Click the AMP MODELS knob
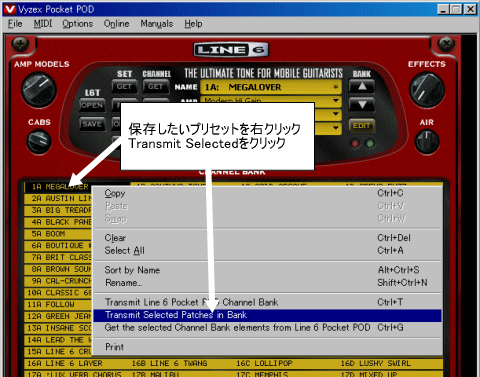Viewport: 480px width, 377px height. click(x=39, y=89)
